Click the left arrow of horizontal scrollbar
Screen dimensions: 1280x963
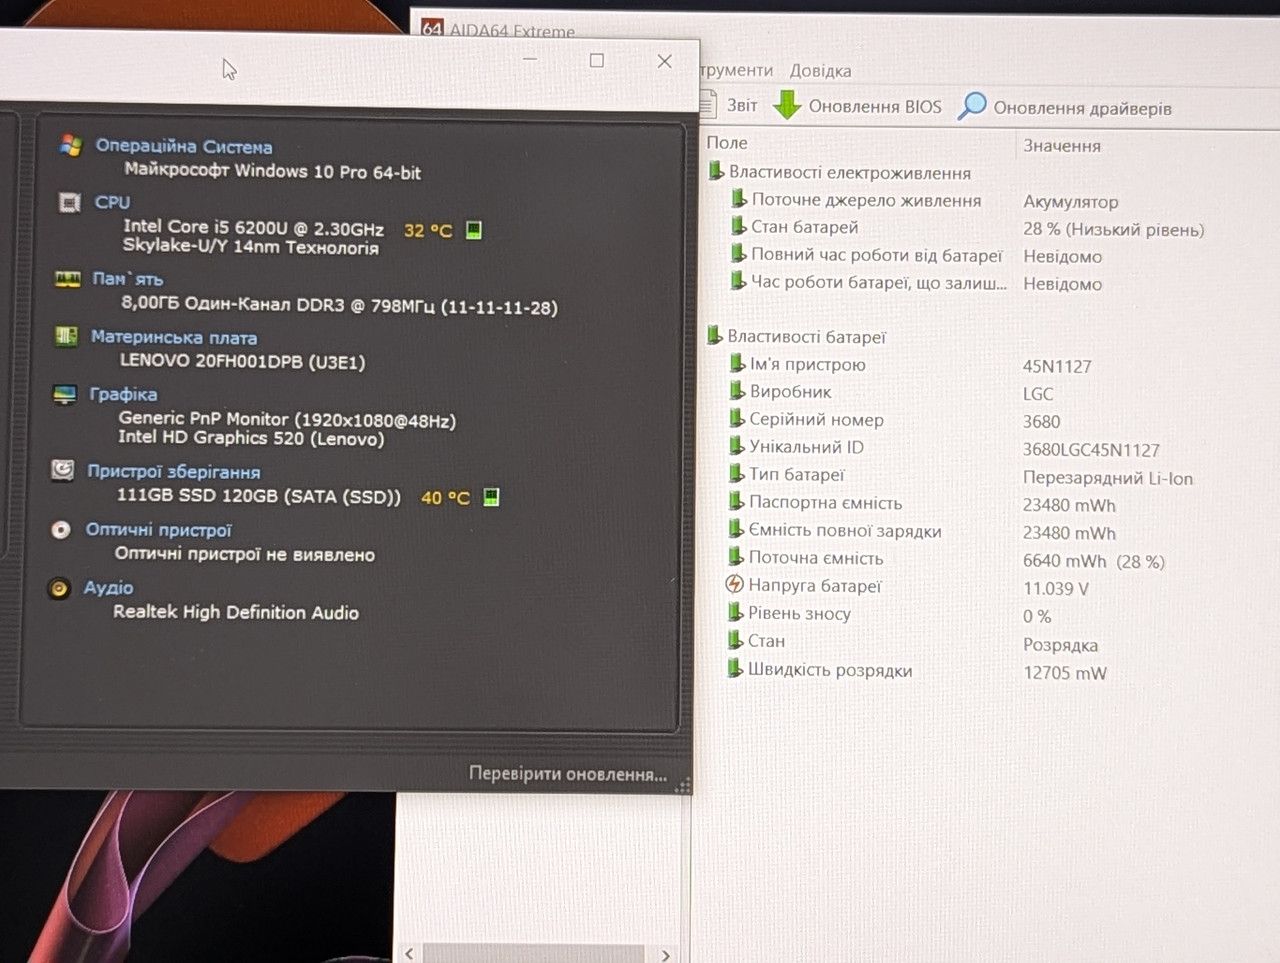(x=409, y=954)
